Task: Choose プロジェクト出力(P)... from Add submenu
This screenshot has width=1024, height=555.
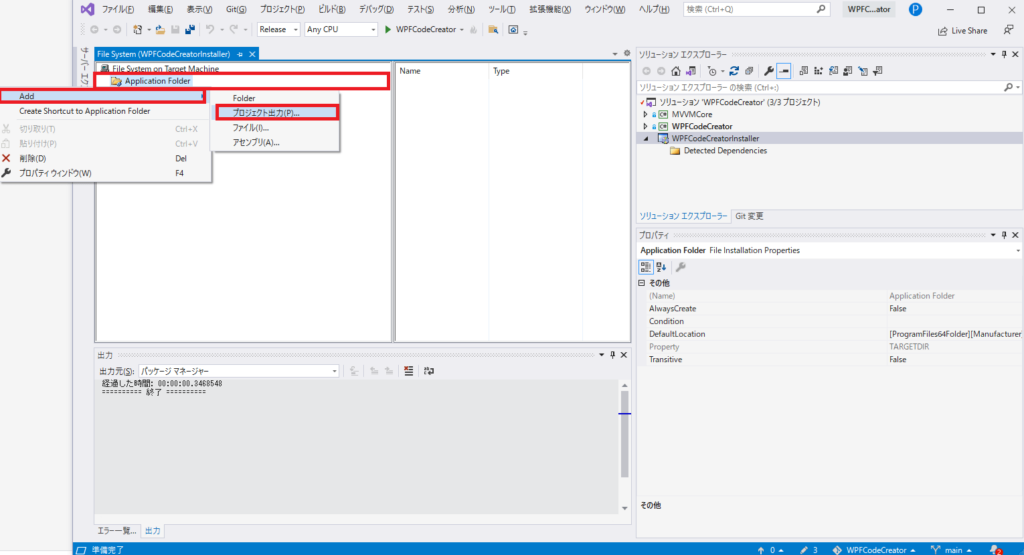Action: (277, 112)
